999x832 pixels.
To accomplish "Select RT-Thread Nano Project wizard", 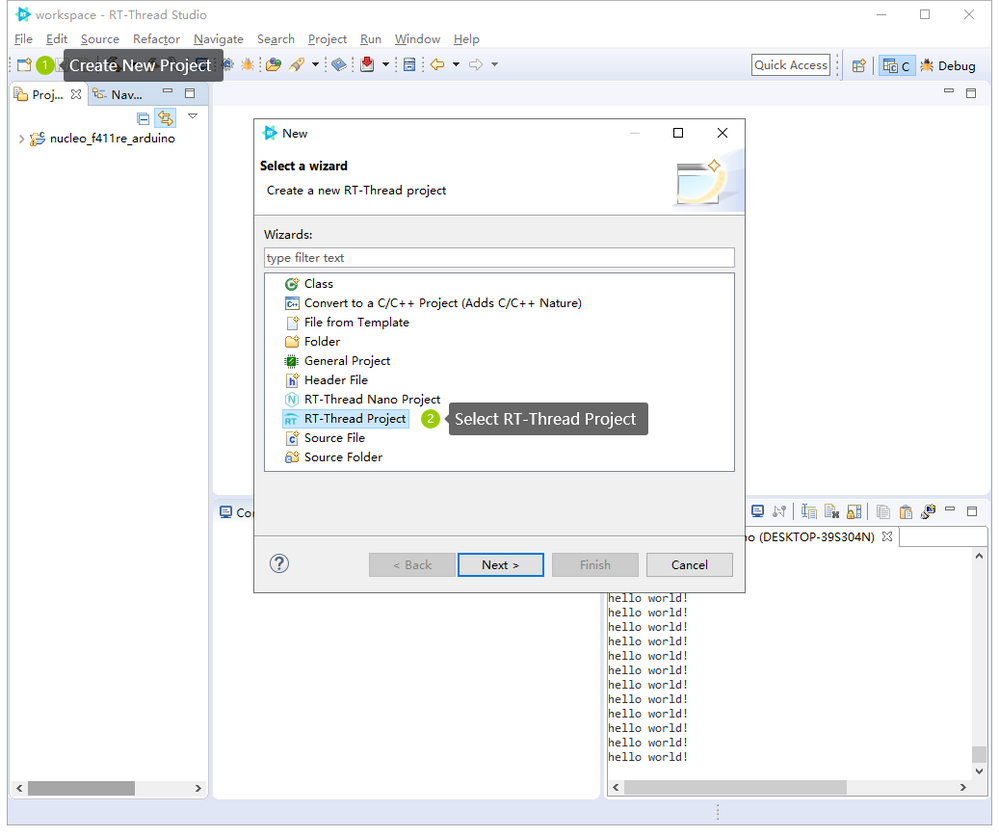I will 362,399.
